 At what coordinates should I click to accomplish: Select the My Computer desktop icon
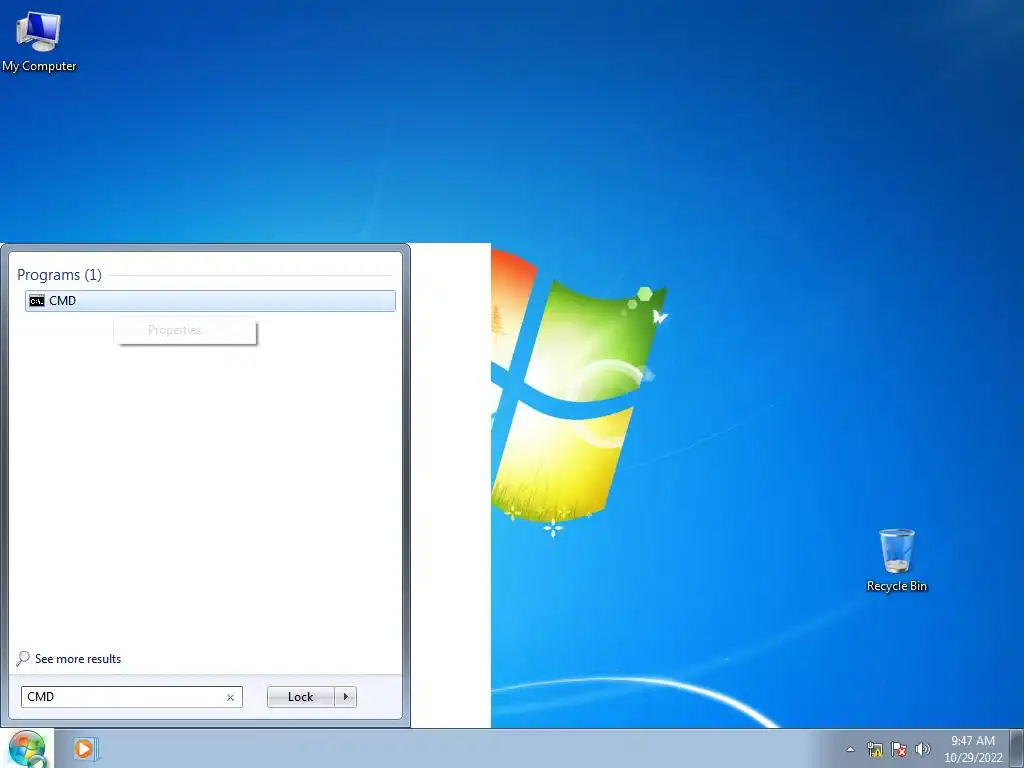(x=39, y=42)
